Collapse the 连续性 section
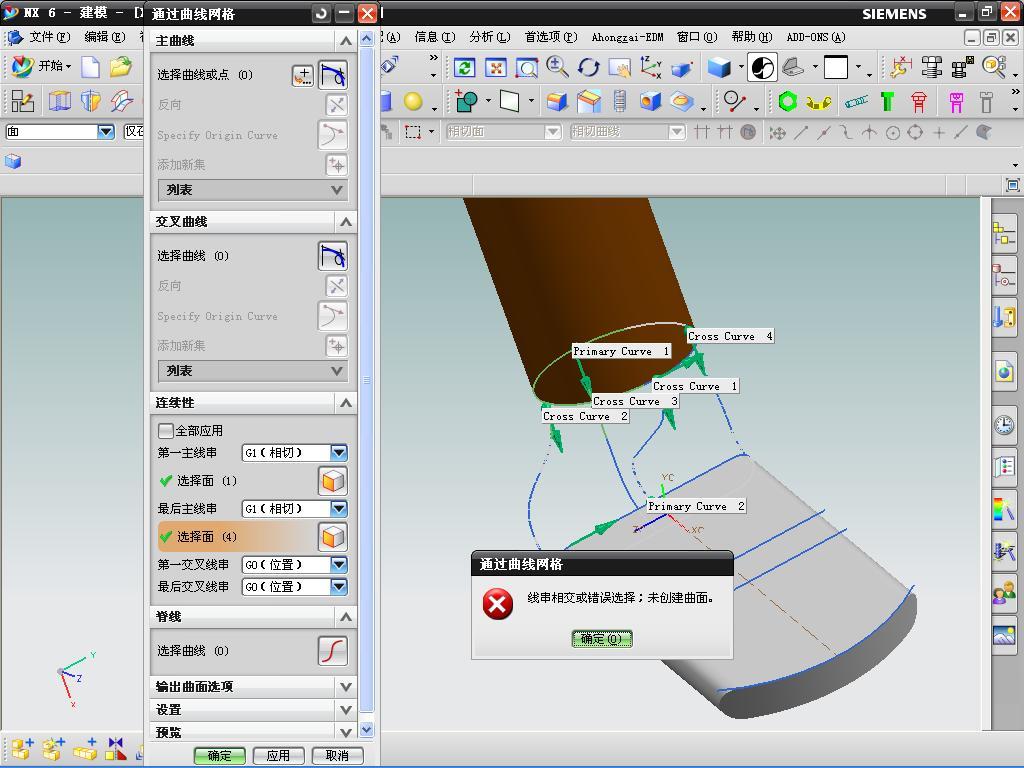 [345, 402]
